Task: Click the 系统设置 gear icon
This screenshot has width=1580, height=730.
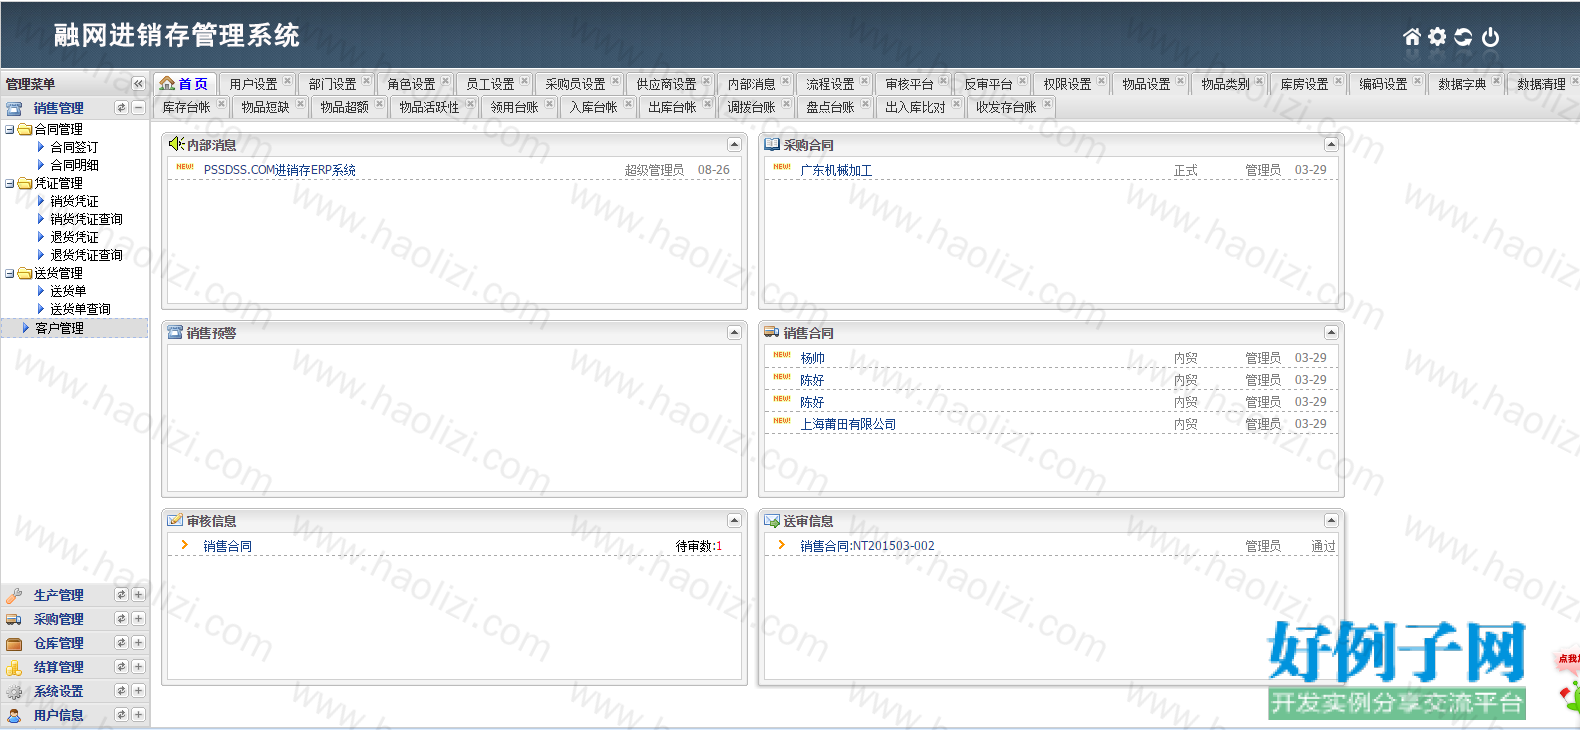Action: pos(14,691)
